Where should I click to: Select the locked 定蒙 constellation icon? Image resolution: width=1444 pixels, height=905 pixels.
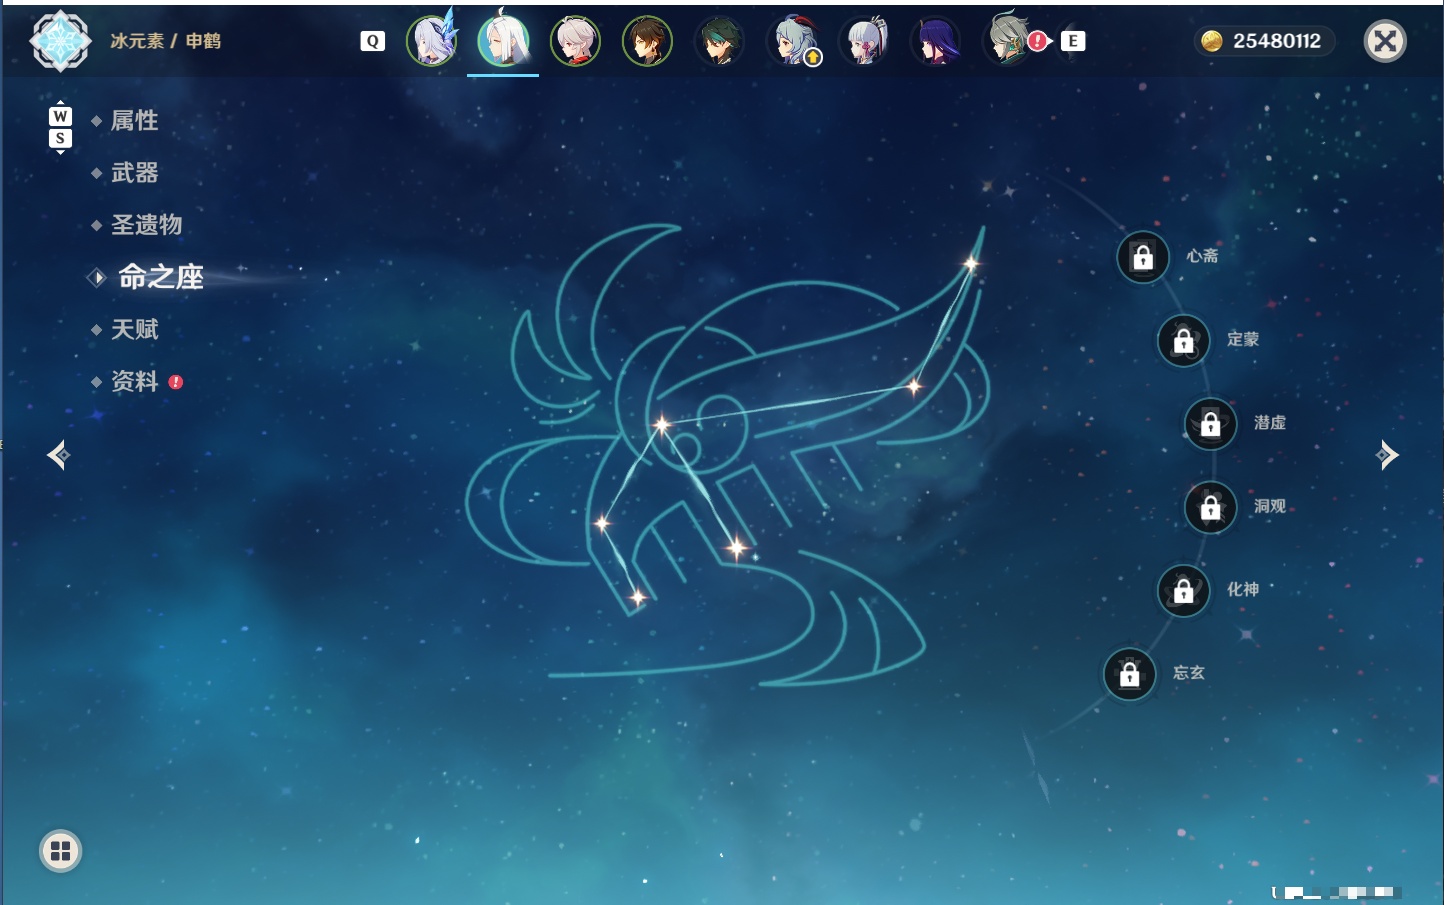pos(1183,341)
